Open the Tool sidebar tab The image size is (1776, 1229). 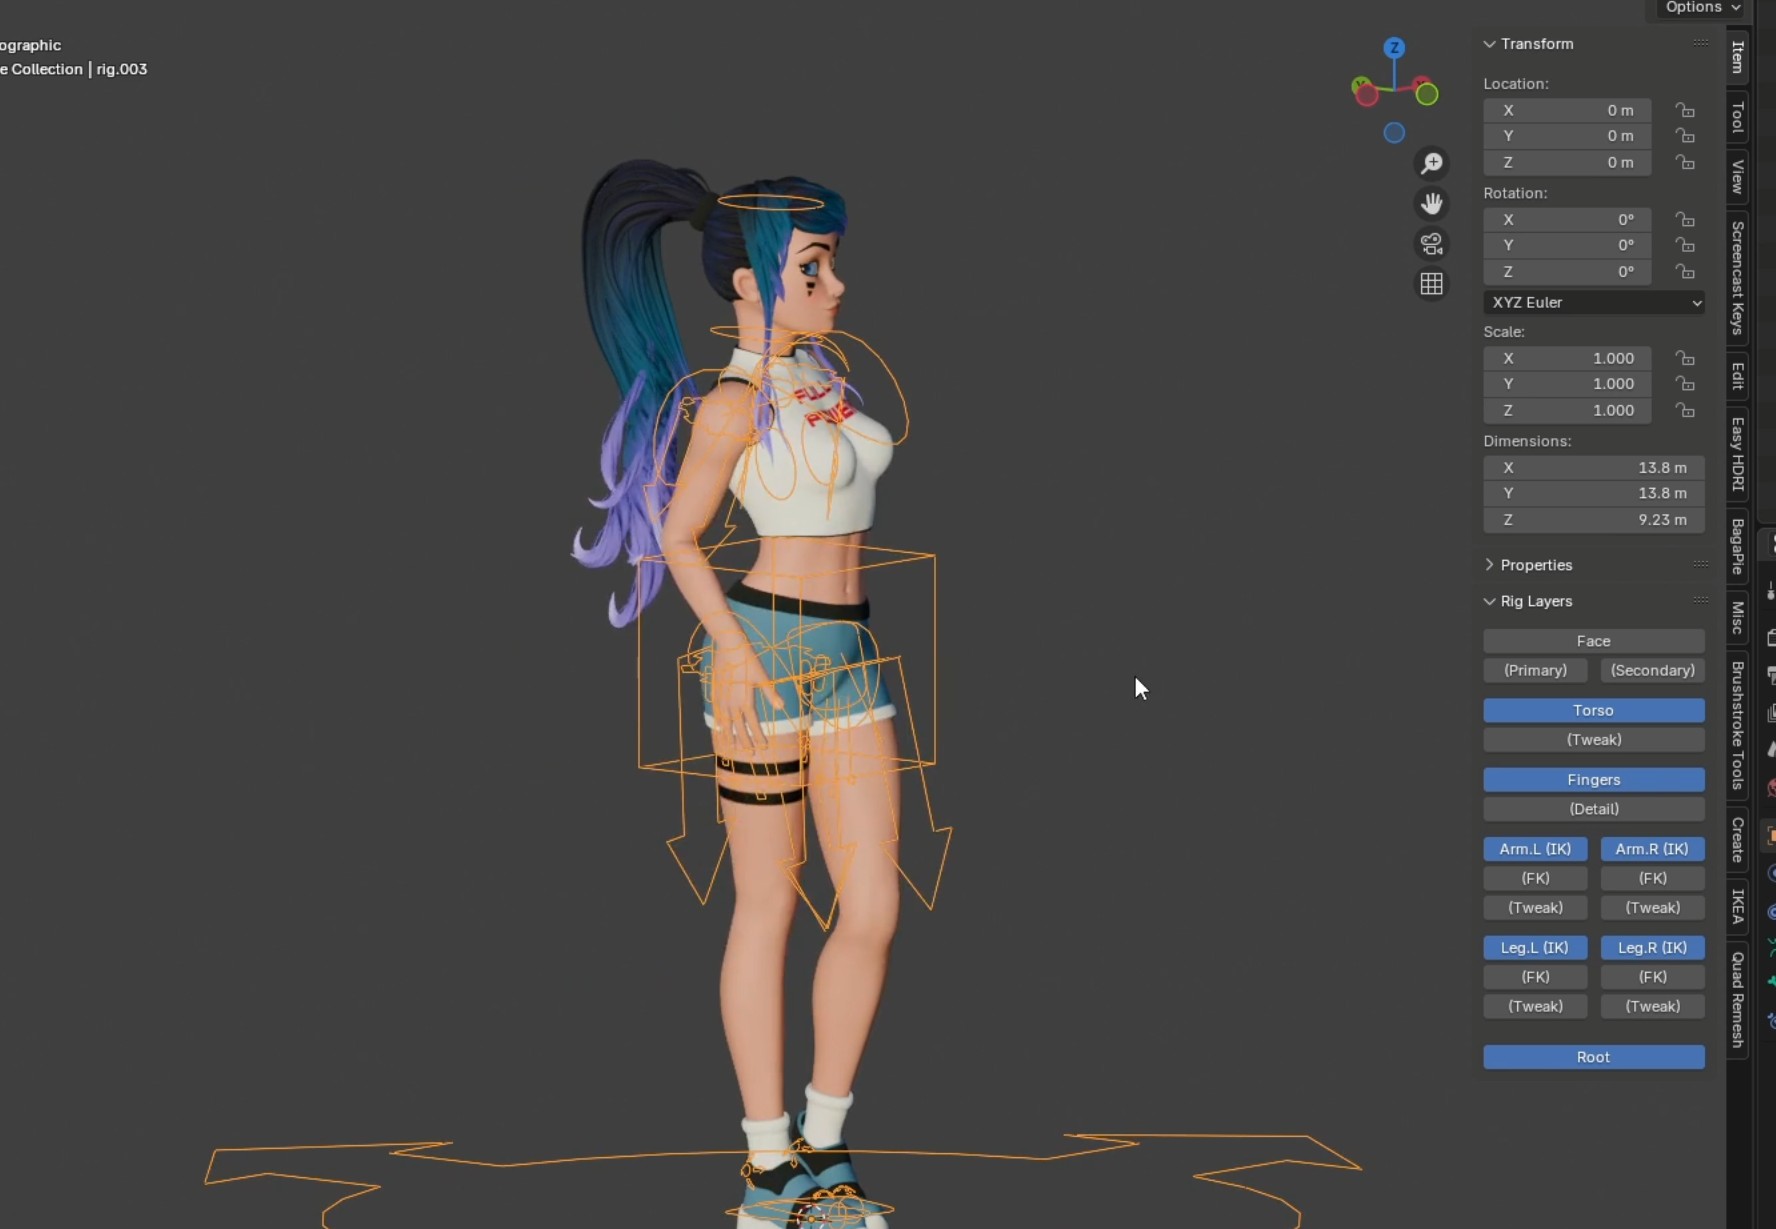pos(1738,117)
